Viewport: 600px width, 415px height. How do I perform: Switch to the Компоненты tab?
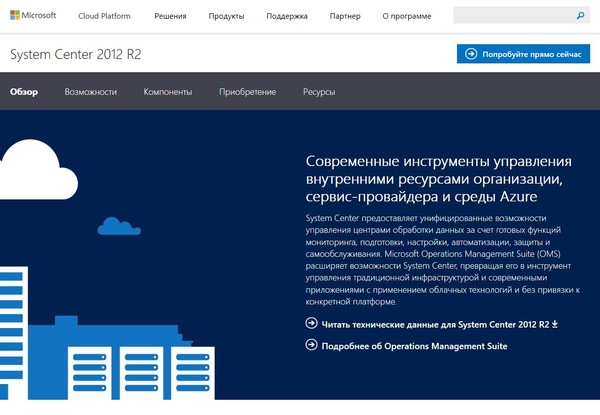tap(168, 92)
